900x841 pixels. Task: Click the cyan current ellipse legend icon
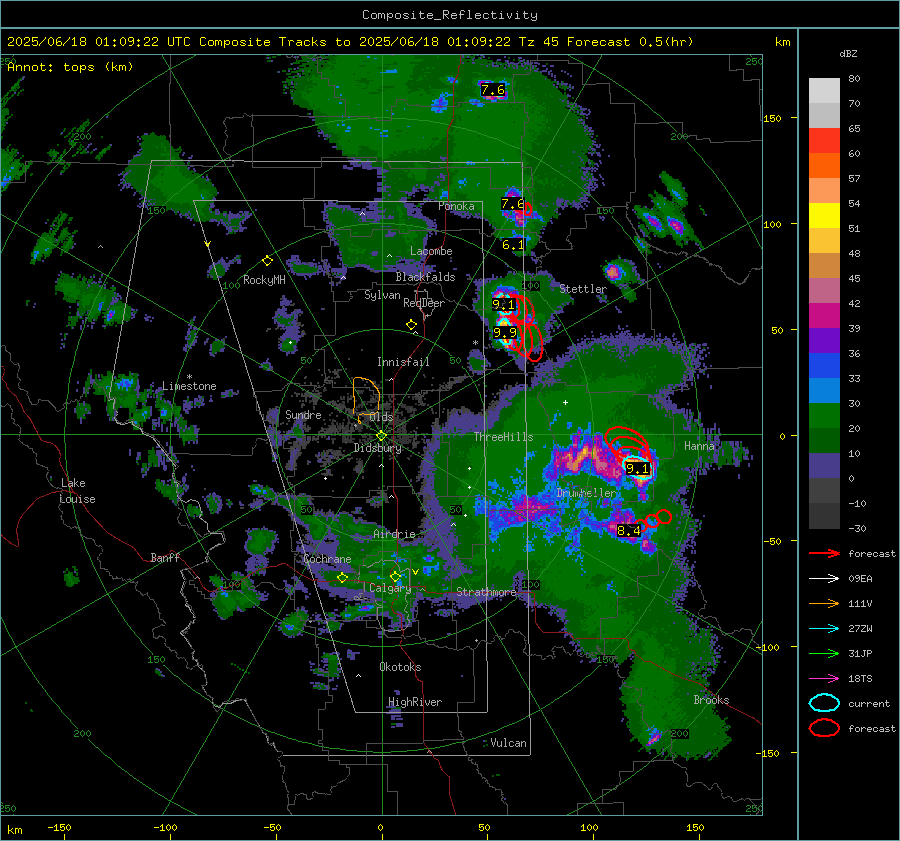coord(824,703)
